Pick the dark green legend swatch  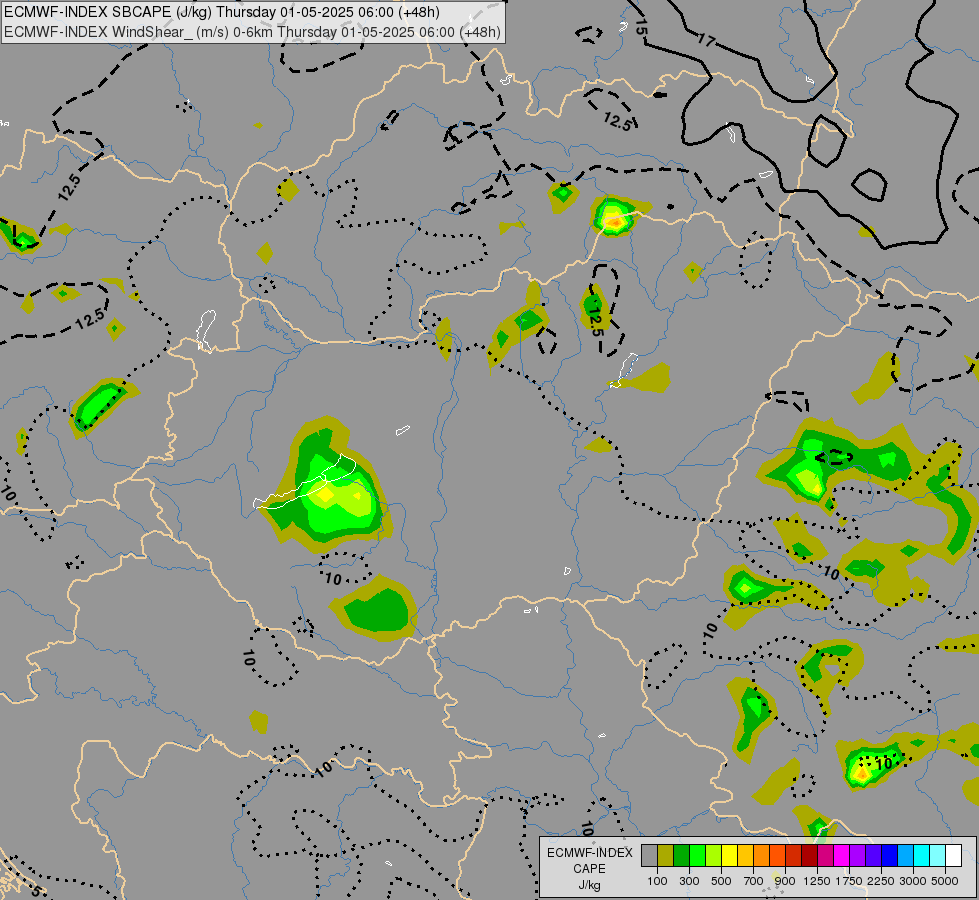click(x=681, y=855)
